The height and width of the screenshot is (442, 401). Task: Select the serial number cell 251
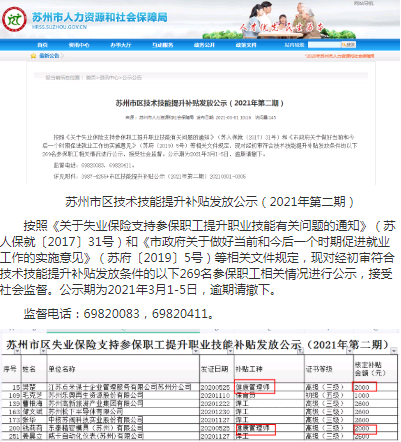click(12, 436)
